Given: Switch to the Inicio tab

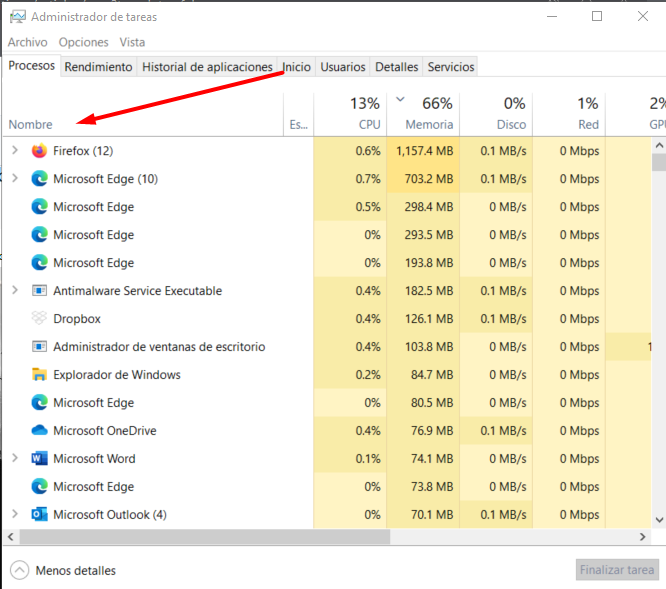Looking at the screenshot, I should [x=296, y=67].
